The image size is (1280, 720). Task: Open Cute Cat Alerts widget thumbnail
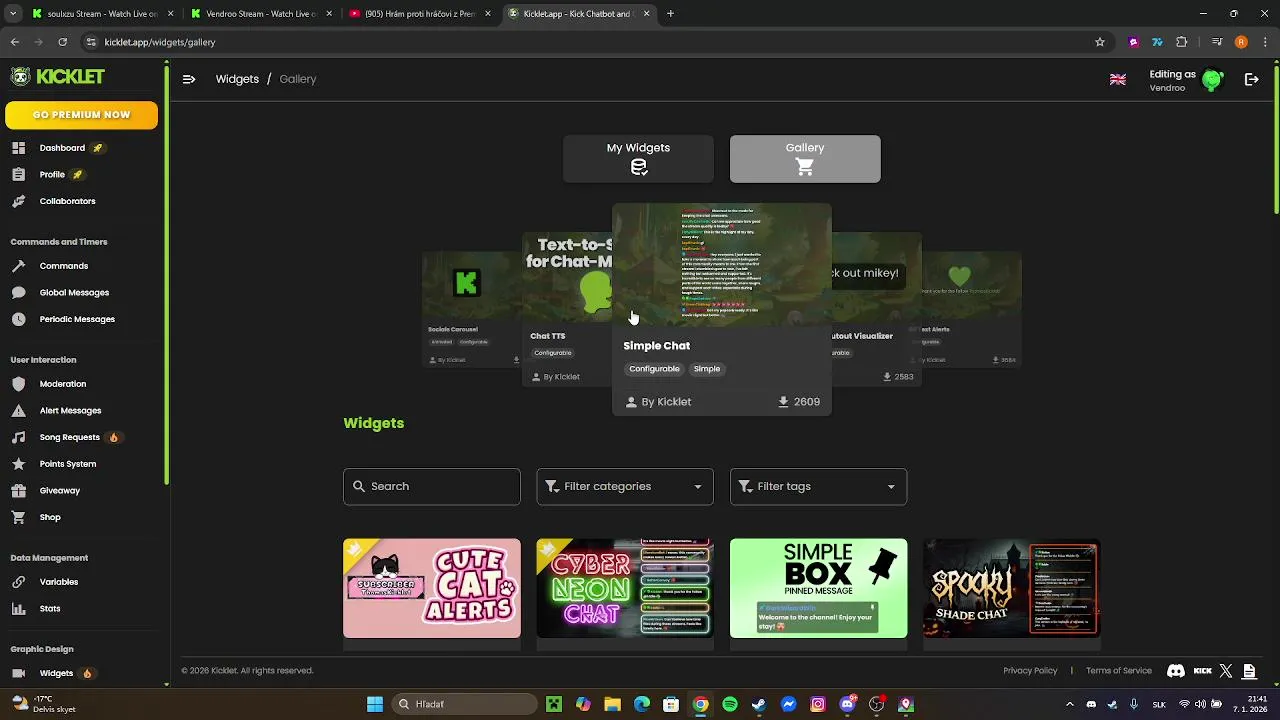coord(432,588)
